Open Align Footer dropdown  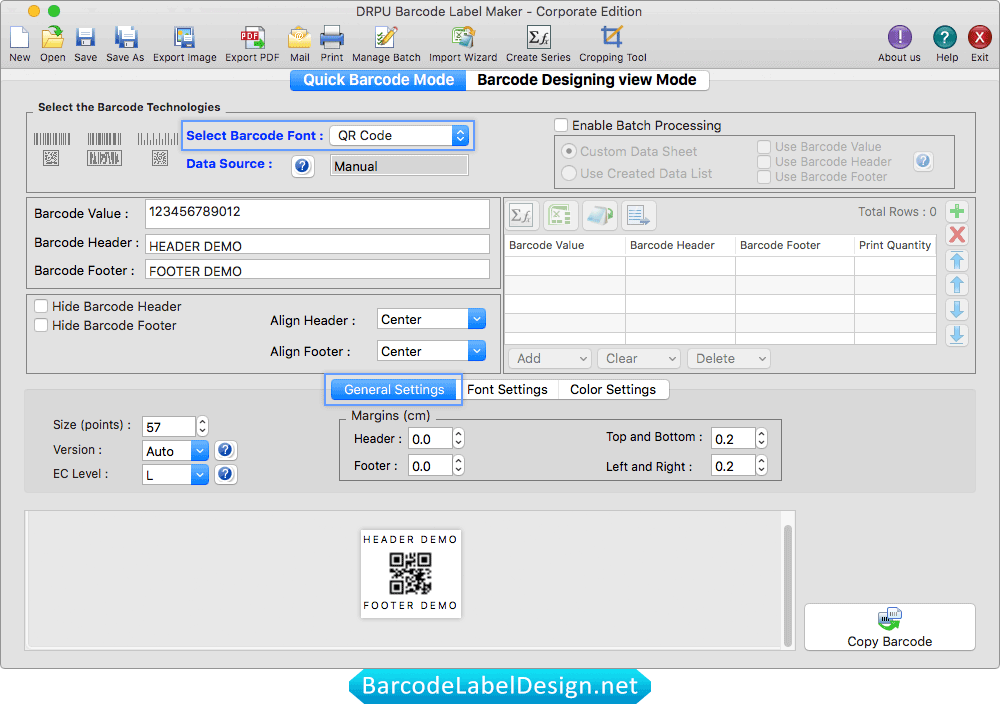pos(430,351)
